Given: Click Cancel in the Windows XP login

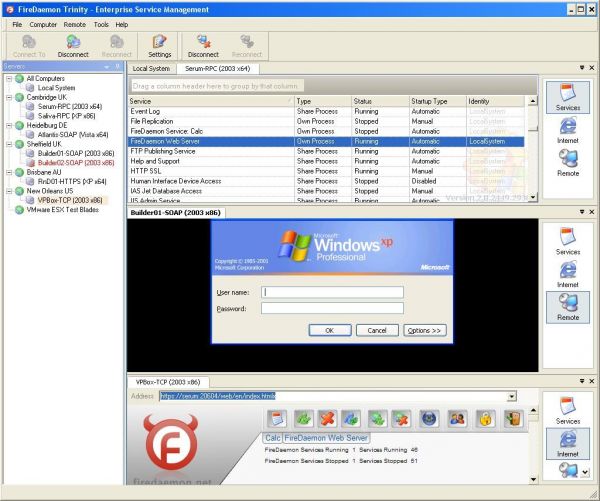Looking at the screenshot, I should [x=377, y=330].
